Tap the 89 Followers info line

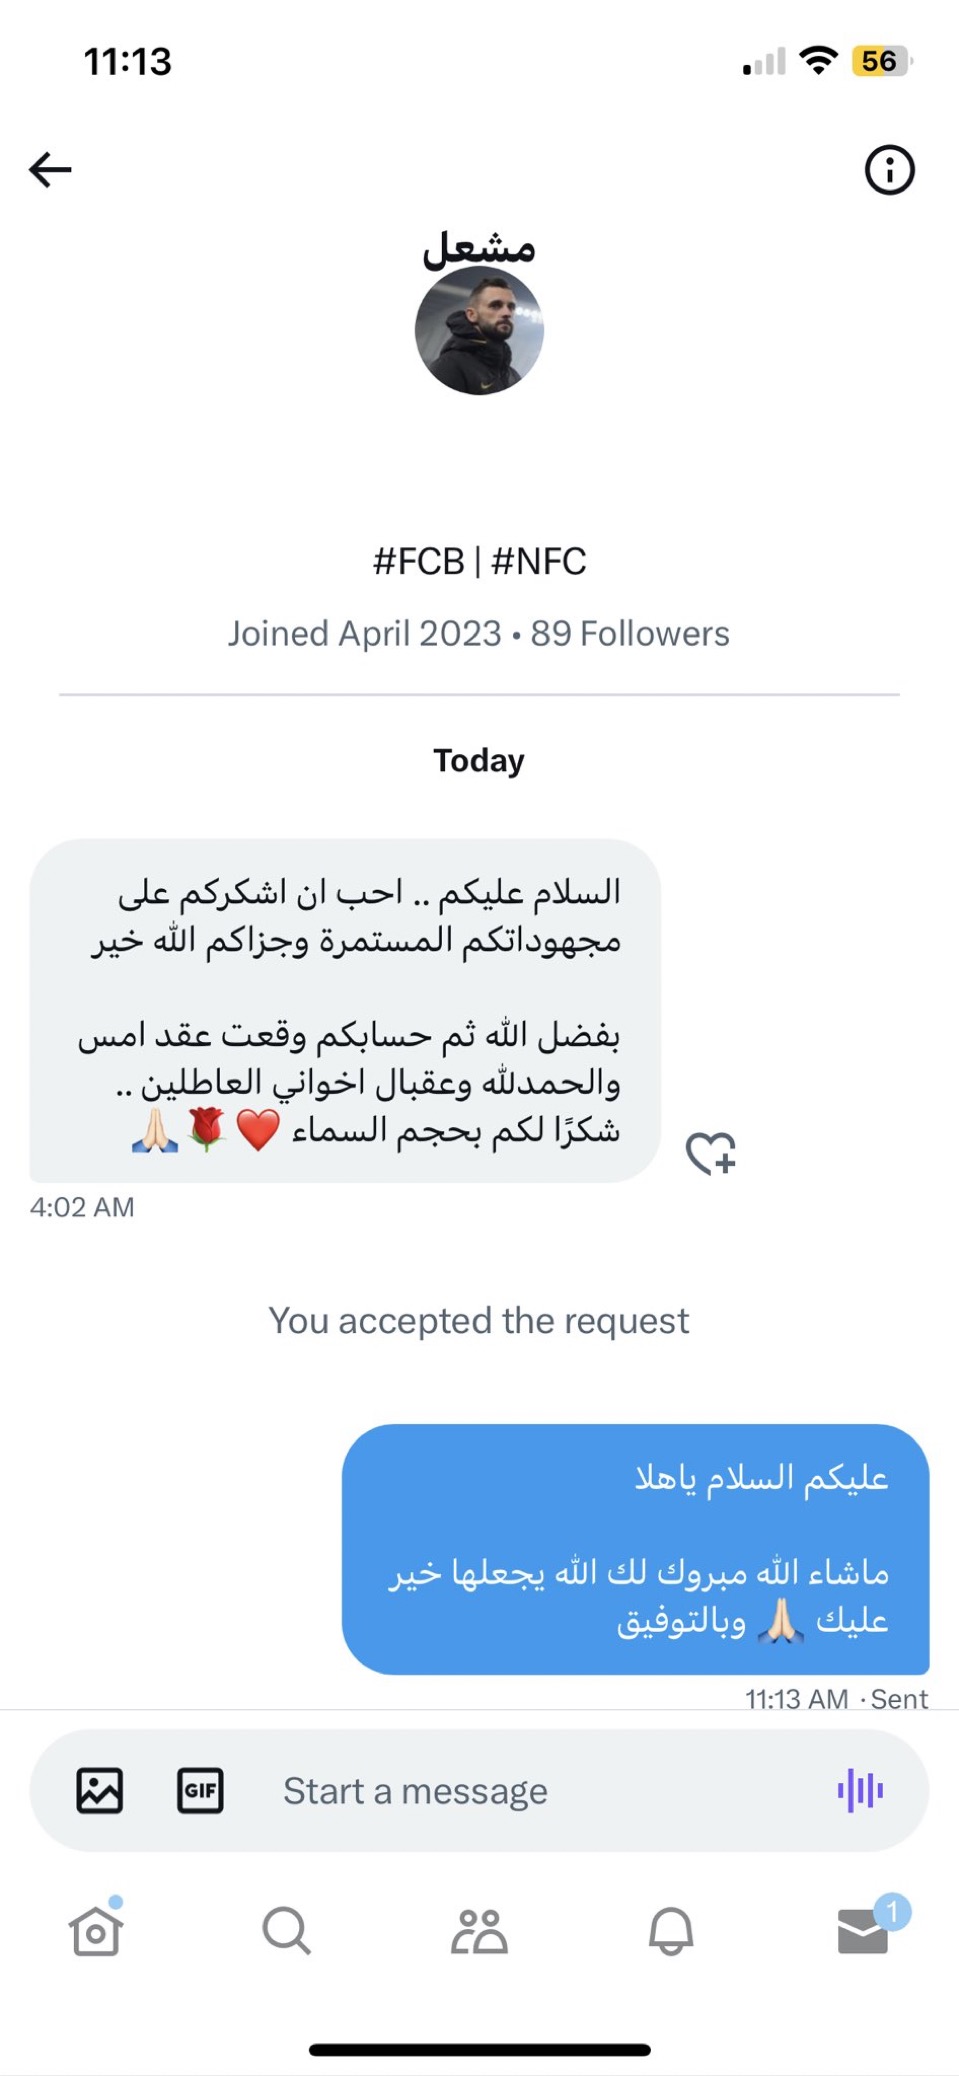pos(630,634)
